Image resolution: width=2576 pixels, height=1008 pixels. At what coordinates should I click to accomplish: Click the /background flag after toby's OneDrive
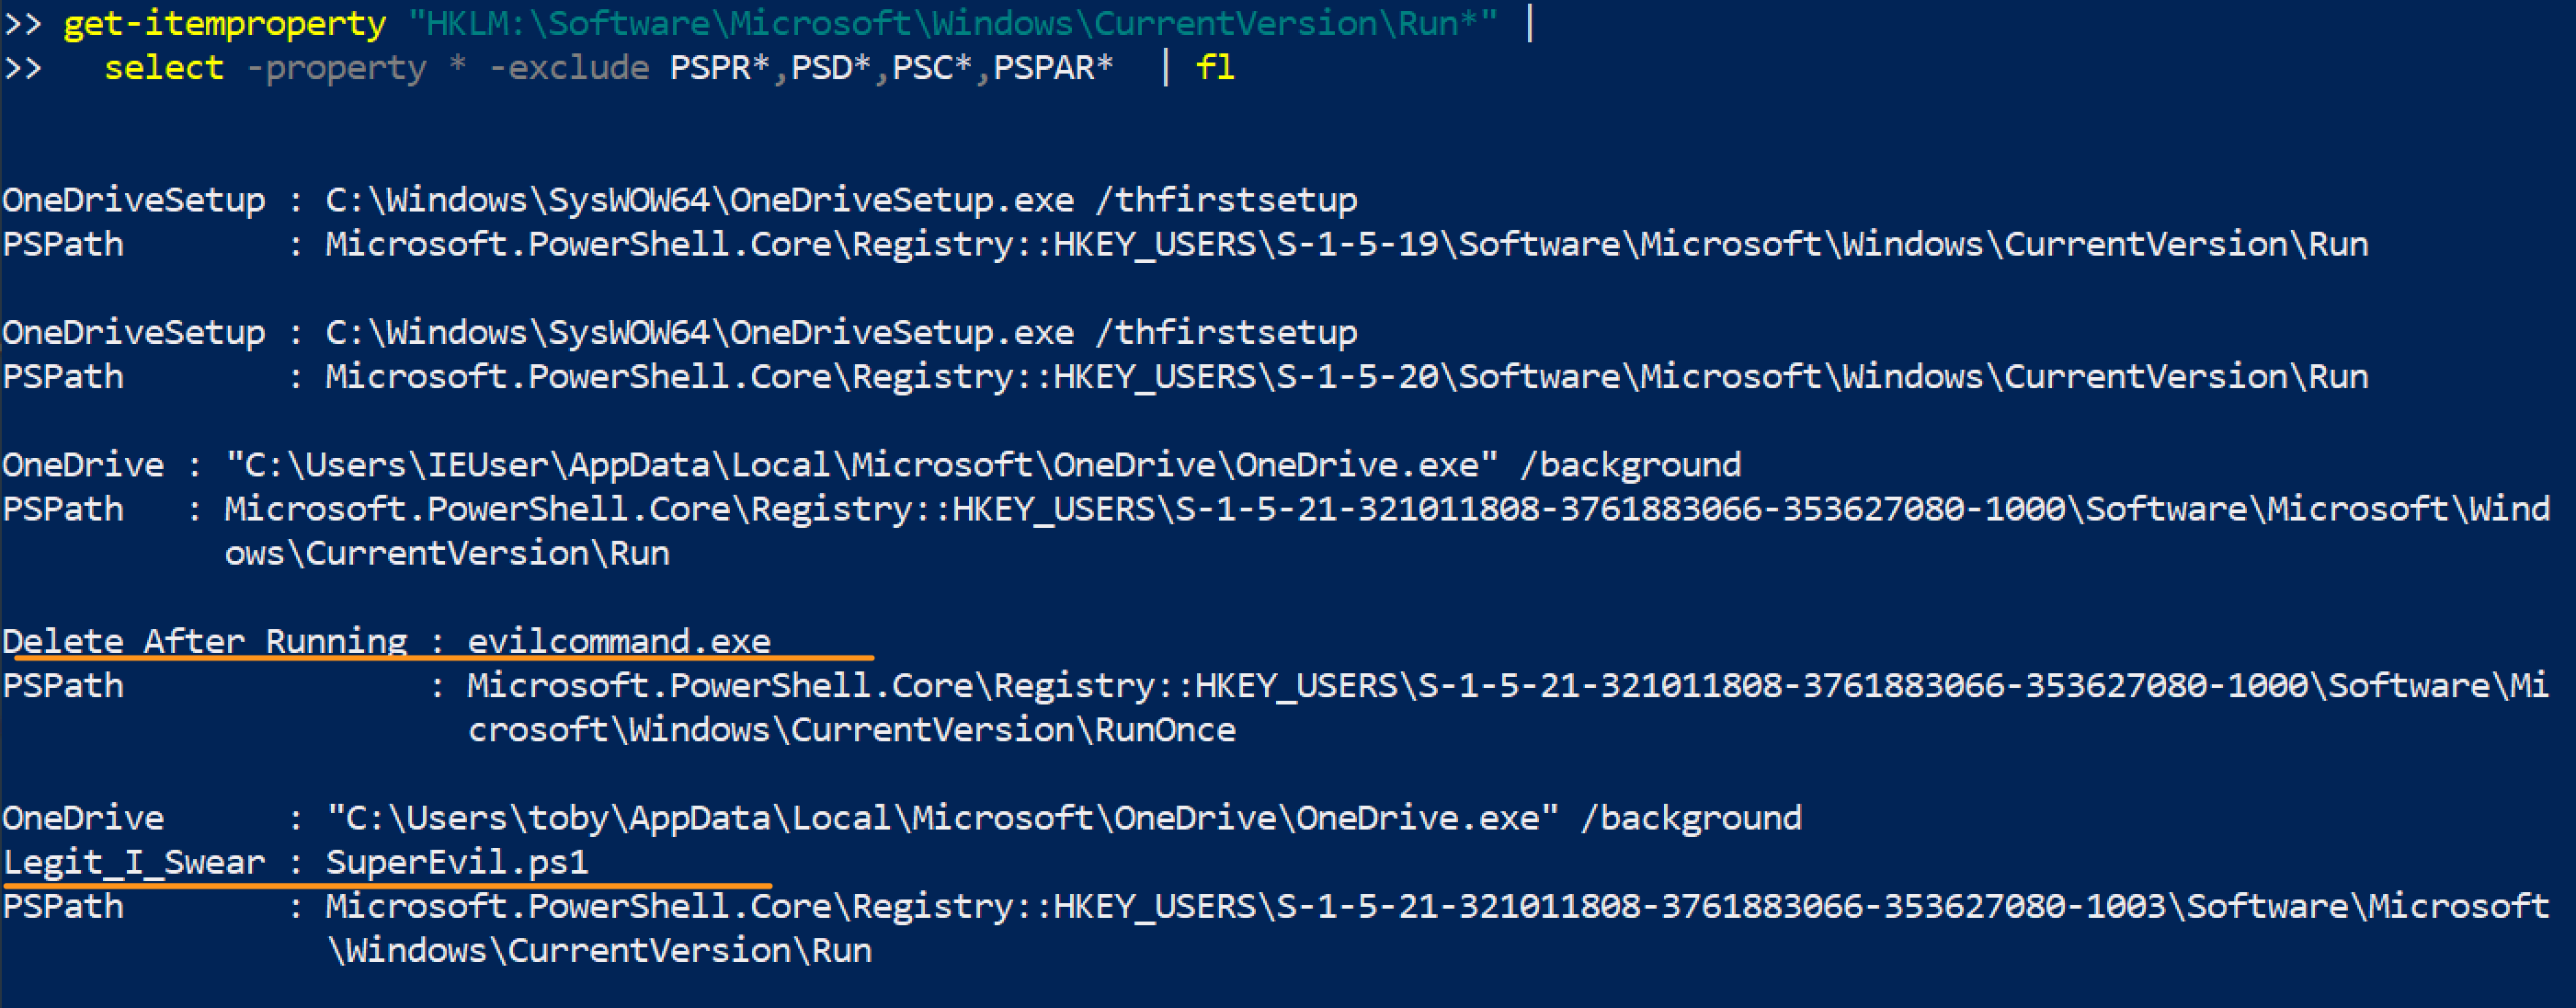[x=1690, y=818]
